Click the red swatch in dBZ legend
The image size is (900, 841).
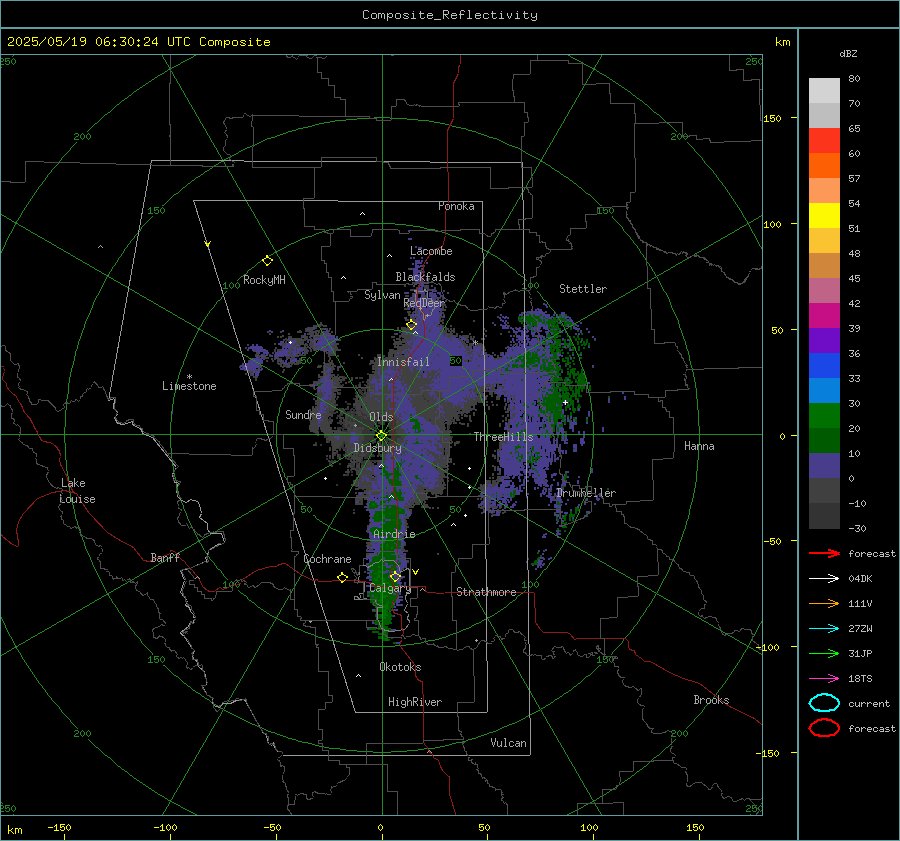[824, 140]
